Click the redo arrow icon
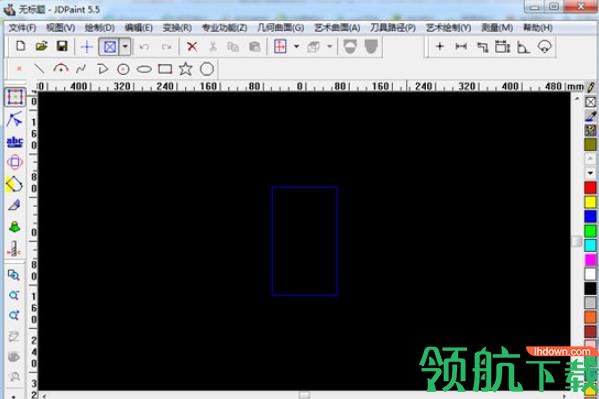 click(166, 47)
